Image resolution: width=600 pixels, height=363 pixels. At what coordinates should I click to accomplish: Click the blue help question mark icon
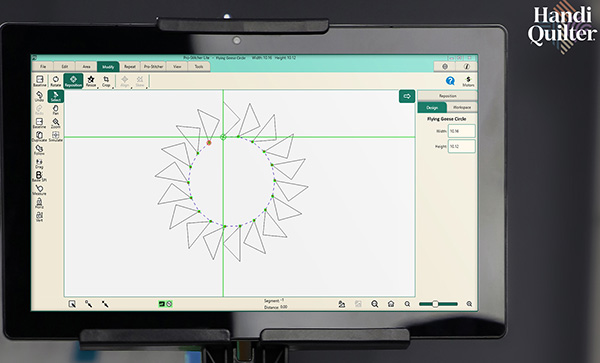point(450,81)
